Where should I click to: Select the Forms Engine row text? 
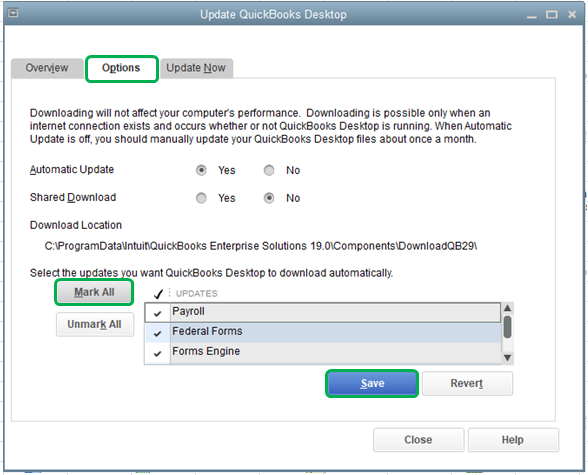point(206,351)
